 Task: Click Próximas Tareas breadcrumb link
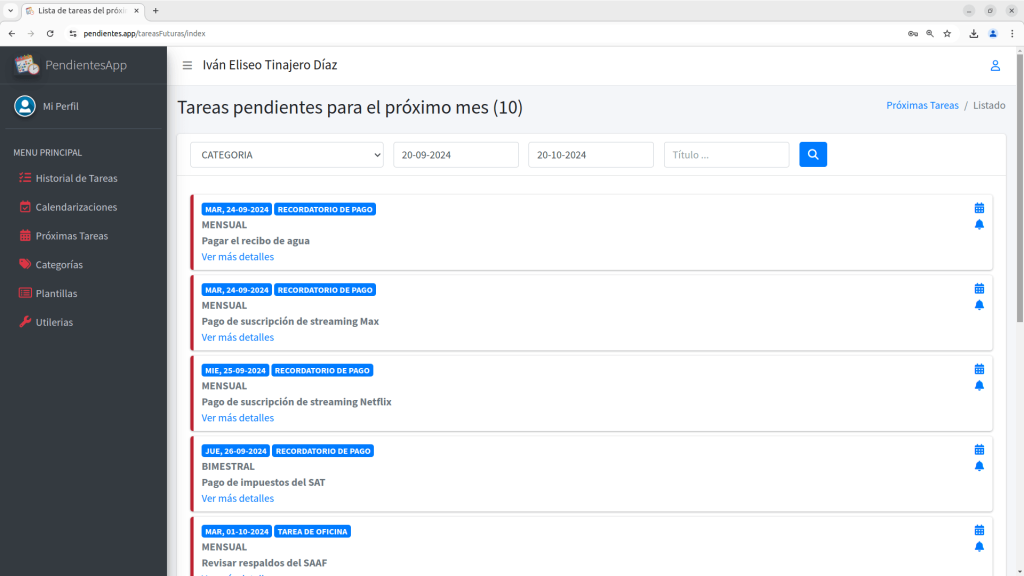[922, 105]
